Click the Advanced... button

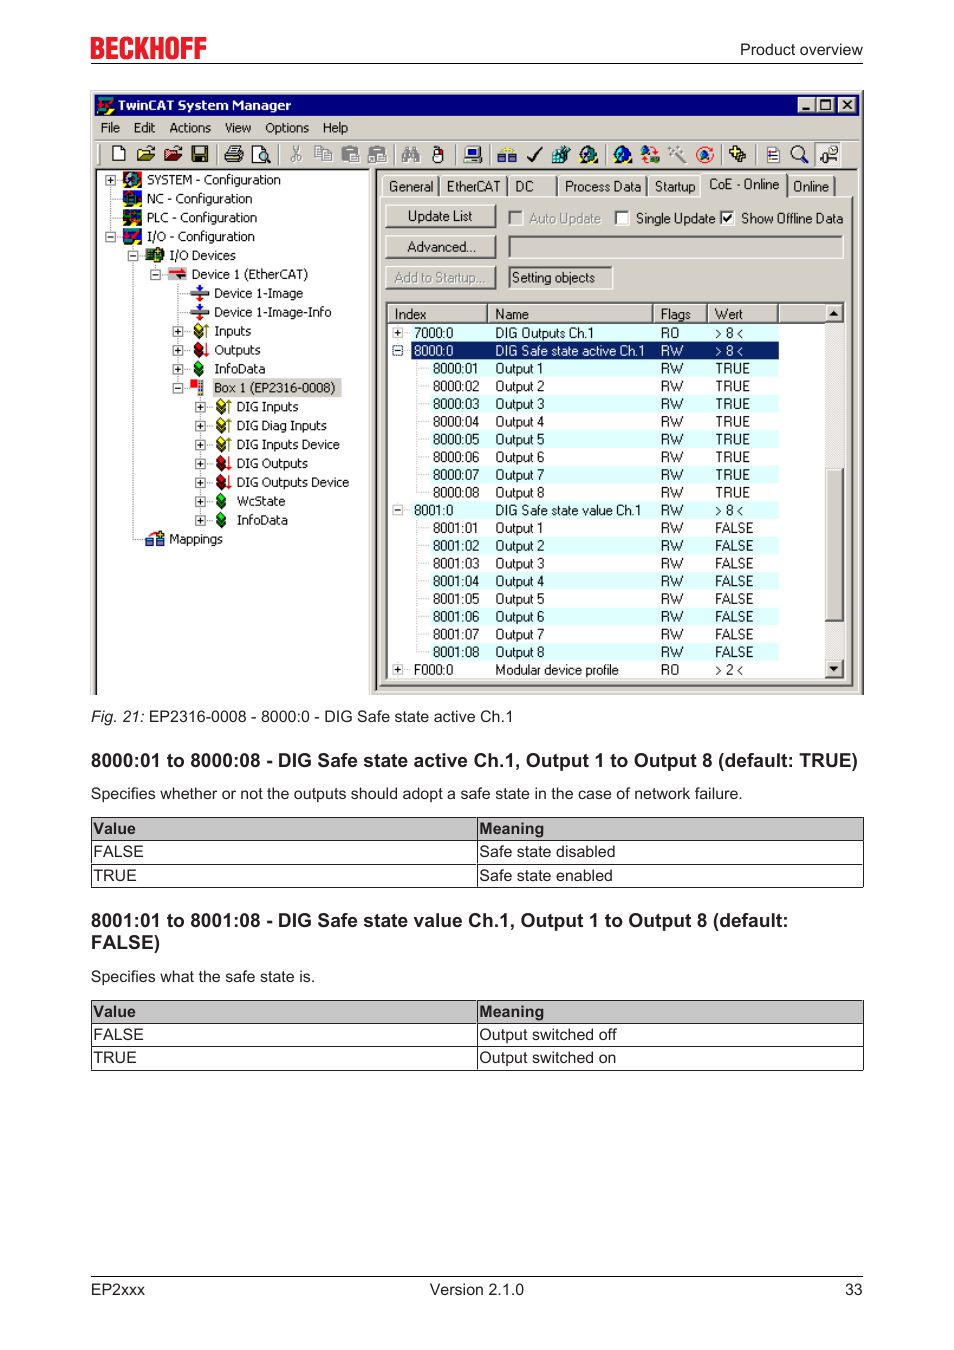(x=440, y=247)
